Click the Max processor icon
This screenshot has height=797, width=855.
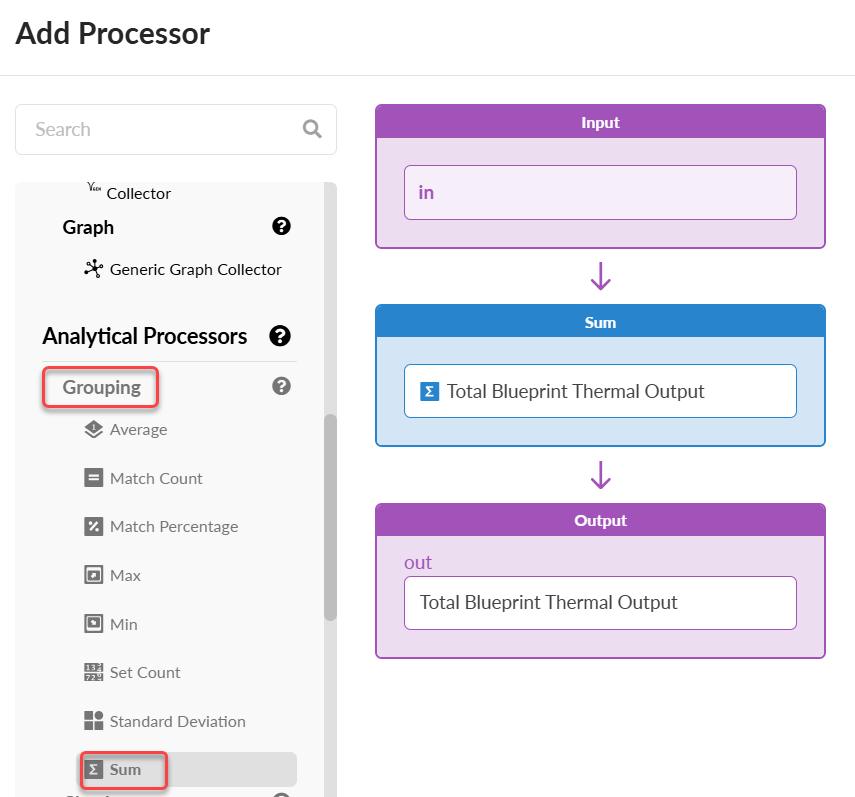(x=93, y=575)
